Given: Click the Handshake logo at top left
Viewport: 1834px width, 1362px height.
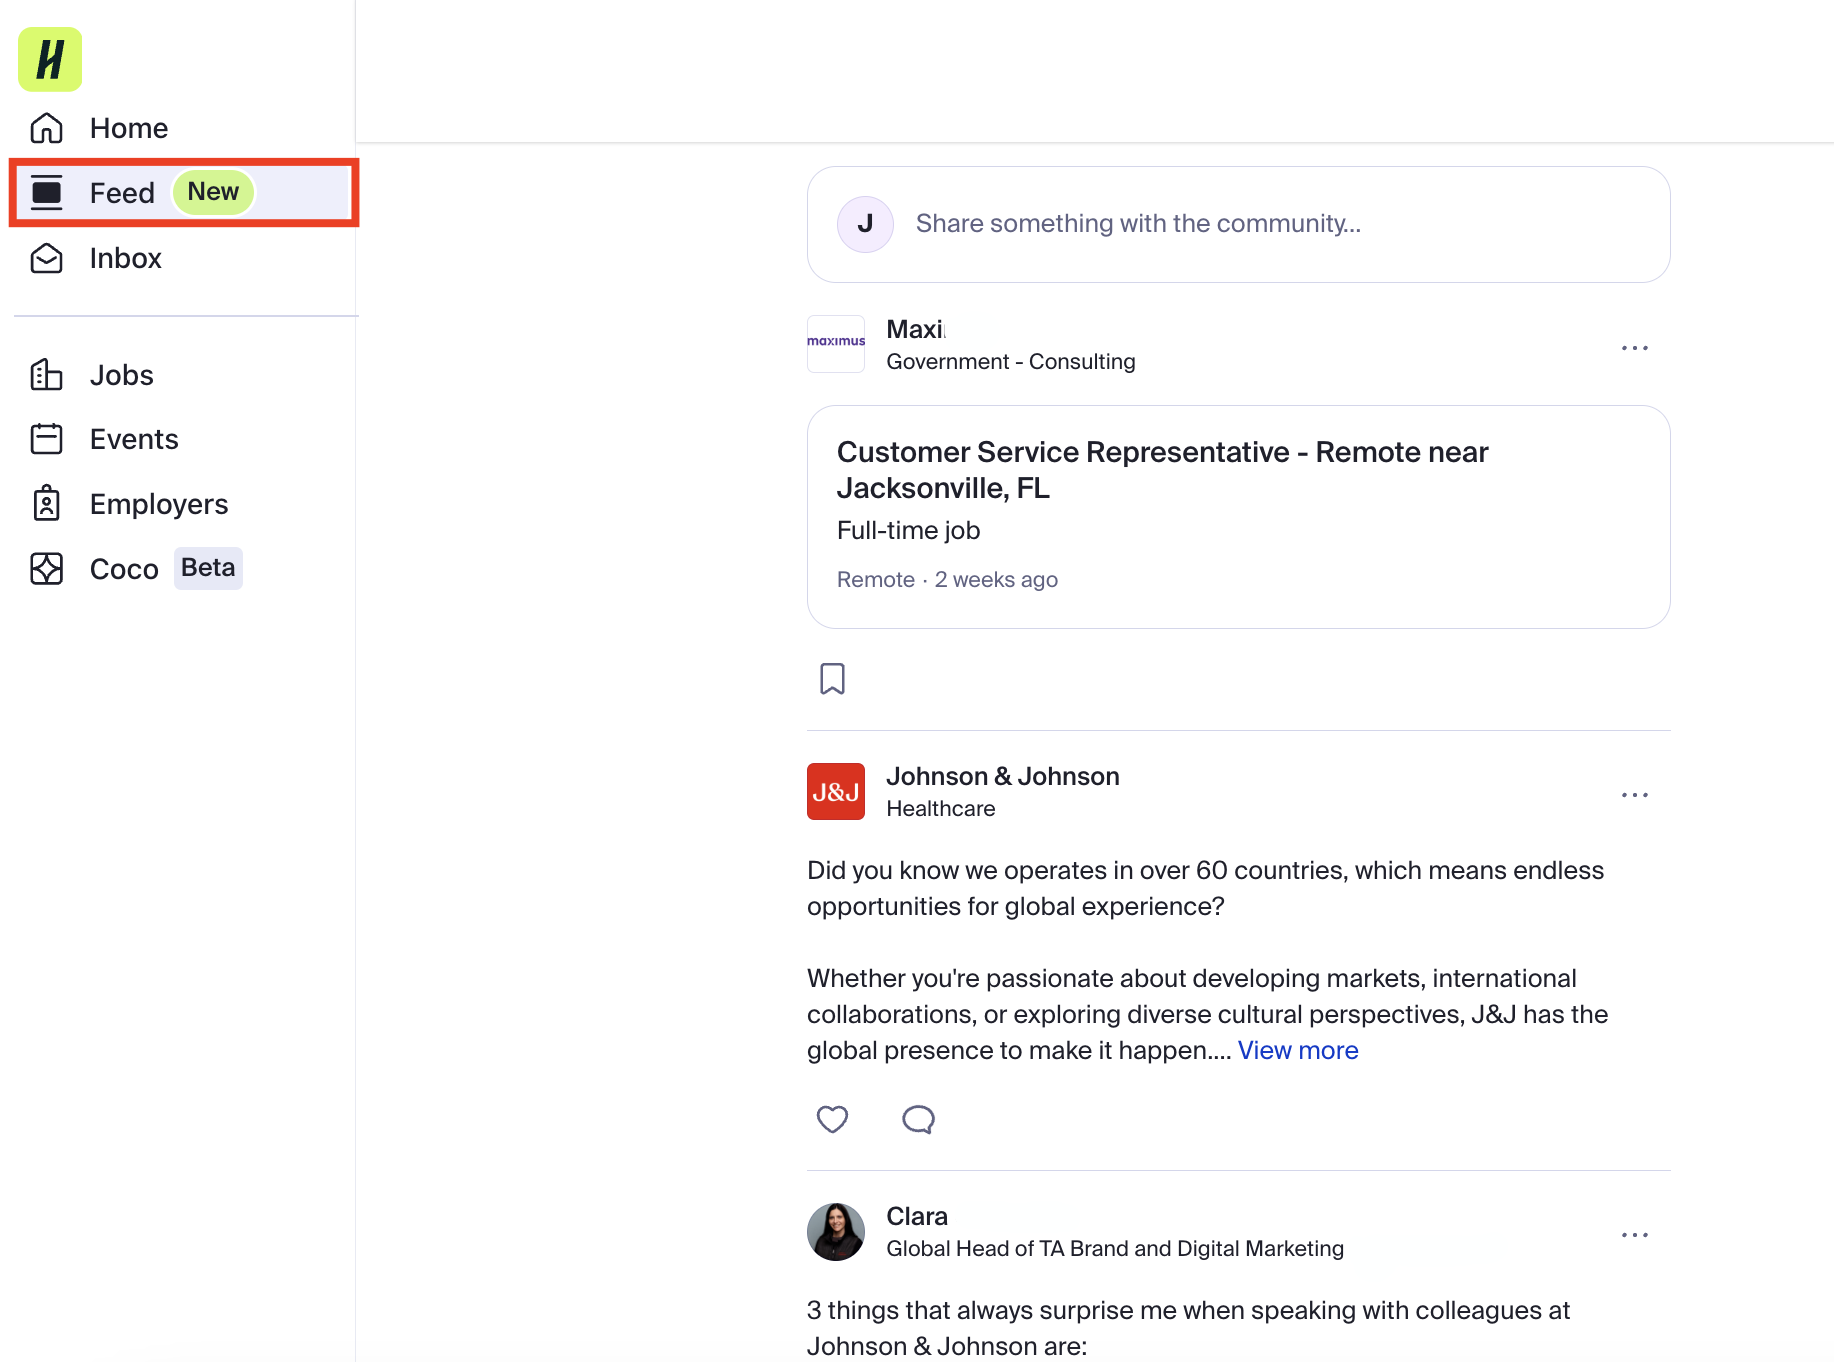Looking at the screenshot, I should (x=49, y=59).
